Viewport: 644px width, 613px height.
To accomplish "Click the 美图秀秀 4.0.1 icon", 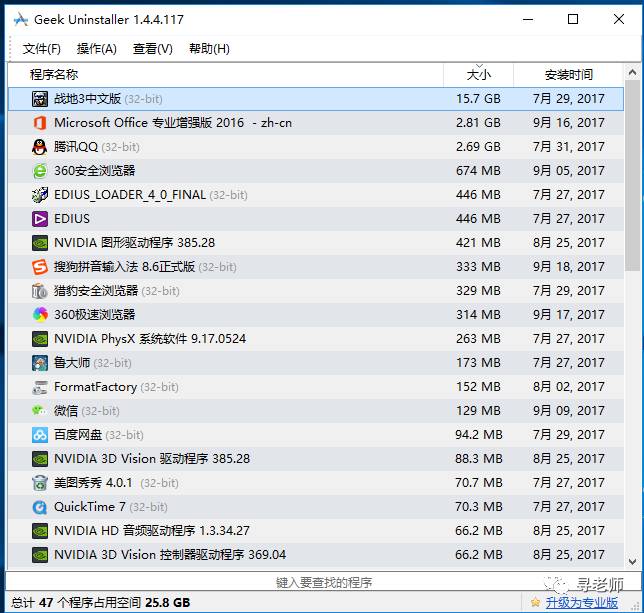I will [40, 483].
